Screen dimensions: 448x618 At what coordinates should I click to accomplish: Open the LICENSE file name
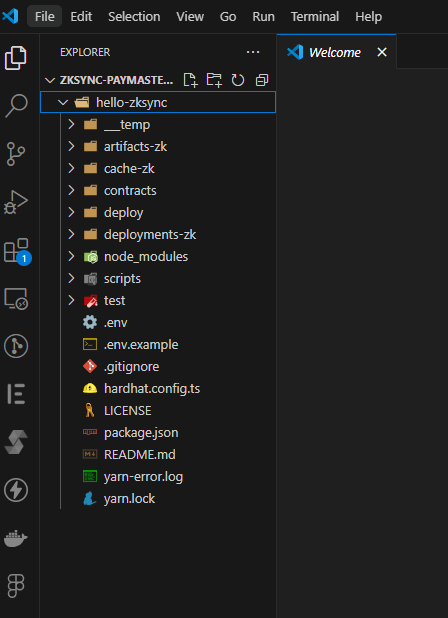[x=128, y=411]
